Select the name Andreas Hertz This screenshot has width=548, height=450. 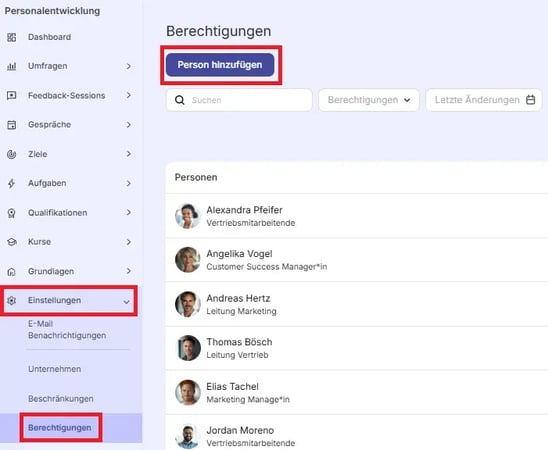(x=238, y=298)
